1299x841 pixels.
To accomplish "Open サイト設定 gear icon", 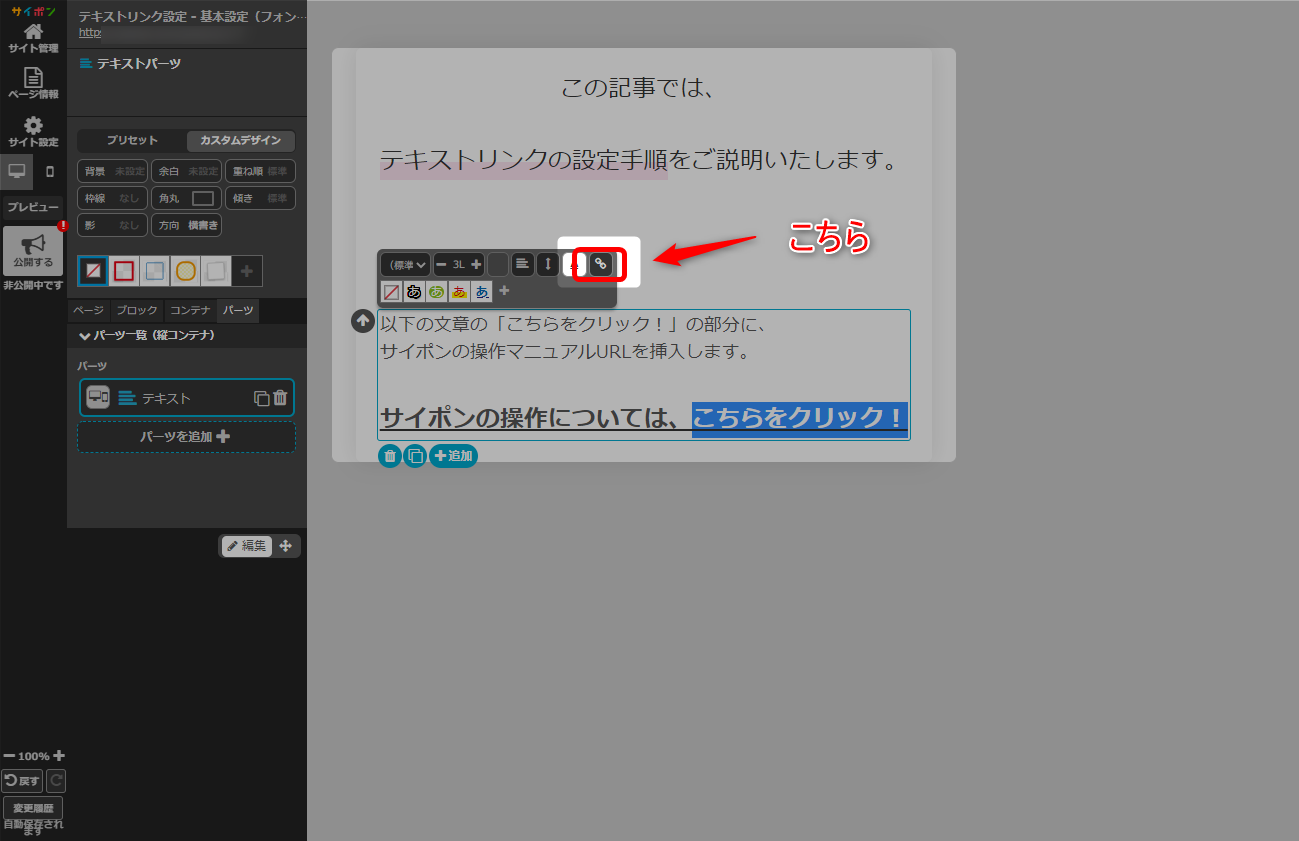I will pyautogui.click(x=33, y=132).
